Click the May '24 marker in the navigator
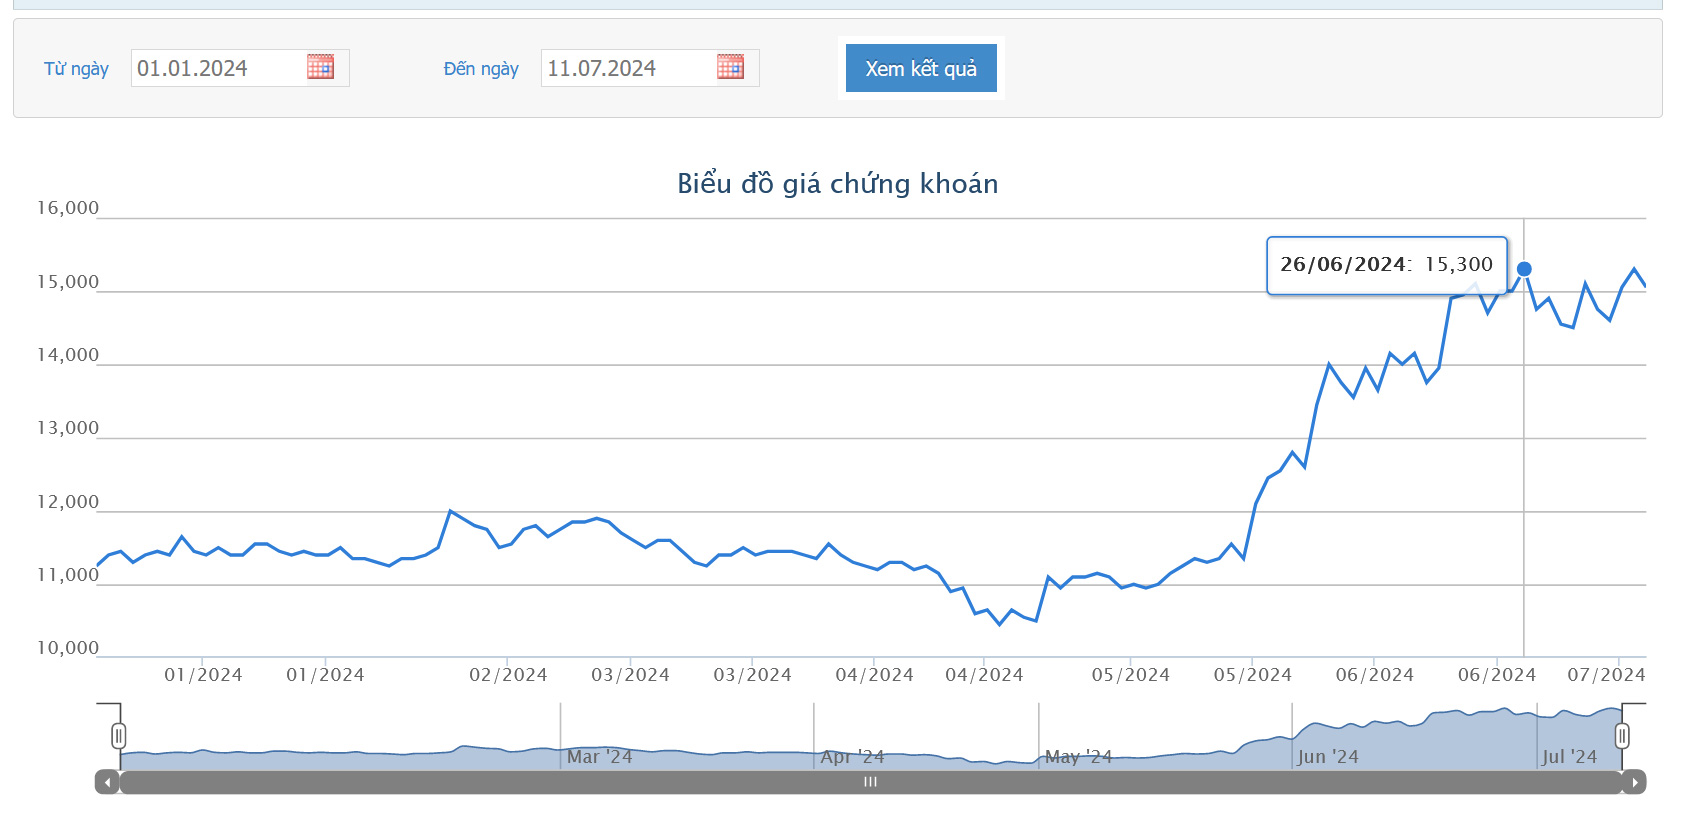 pyautogui.click(x=1078, y=757)
